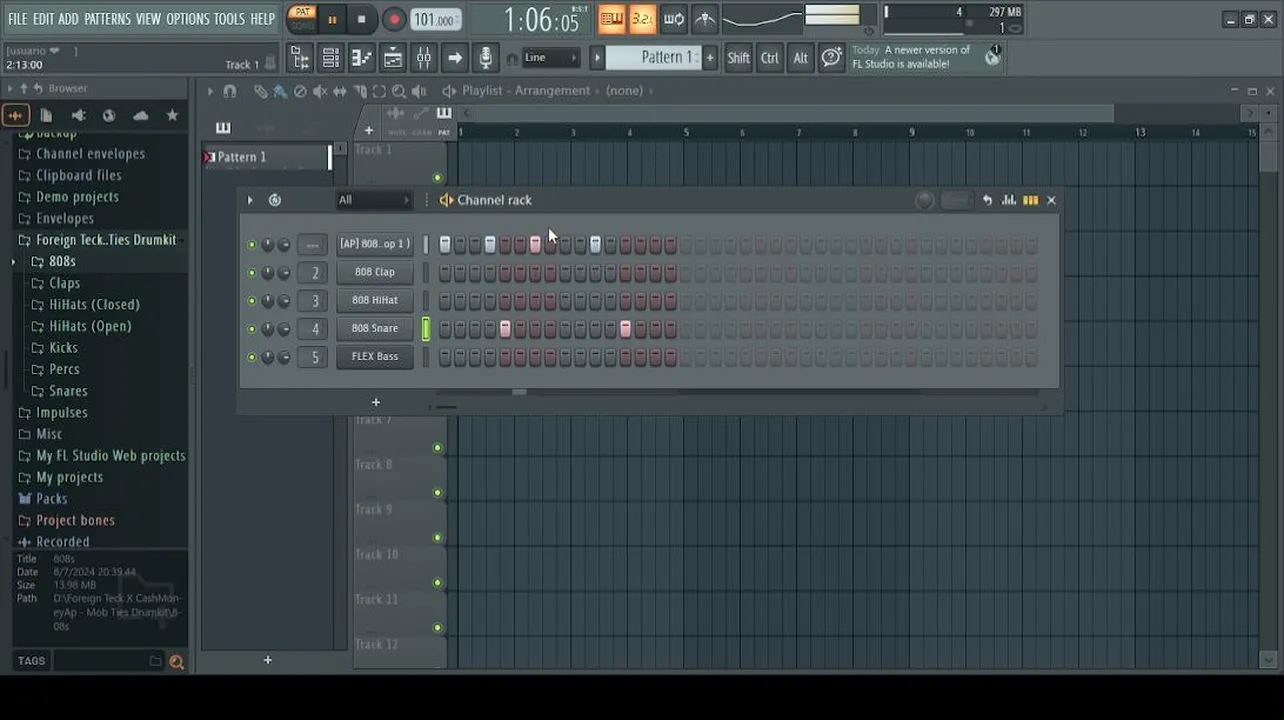The width and height of the screenshot is (1284, 720).
Task: Open the help assistant chat icon
Action: 831,58
